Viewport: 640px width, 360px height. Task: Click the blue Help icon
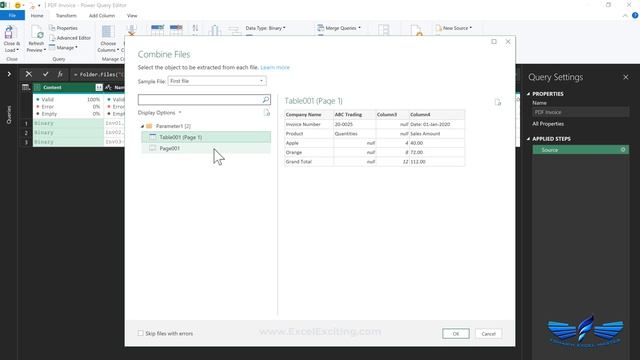[635, 16]
